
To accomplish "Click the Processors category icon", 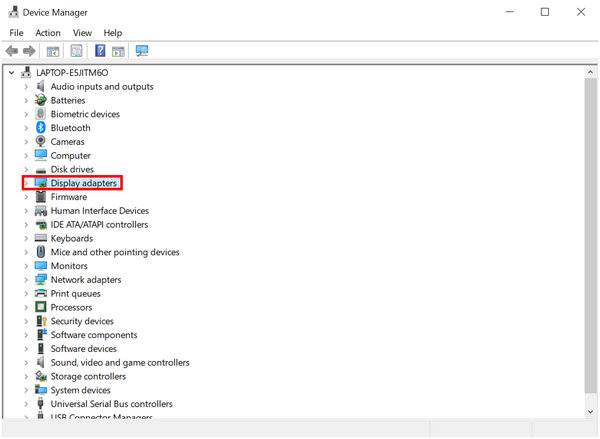I will [x=41, y=307].
